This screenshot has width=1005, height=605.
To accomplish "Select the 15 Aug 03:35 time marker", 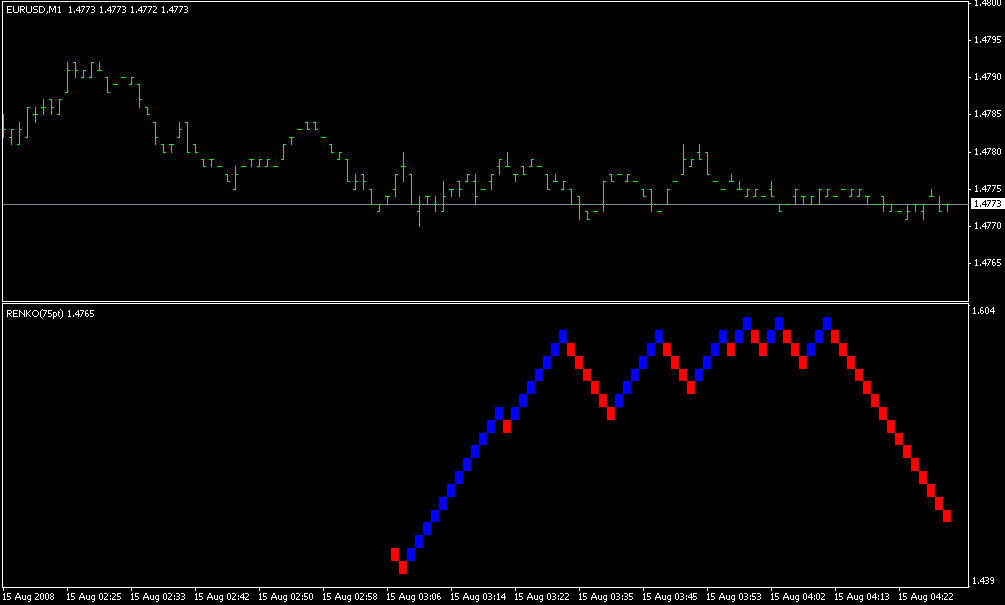I will pyautogui.click(x=606, y=597).
